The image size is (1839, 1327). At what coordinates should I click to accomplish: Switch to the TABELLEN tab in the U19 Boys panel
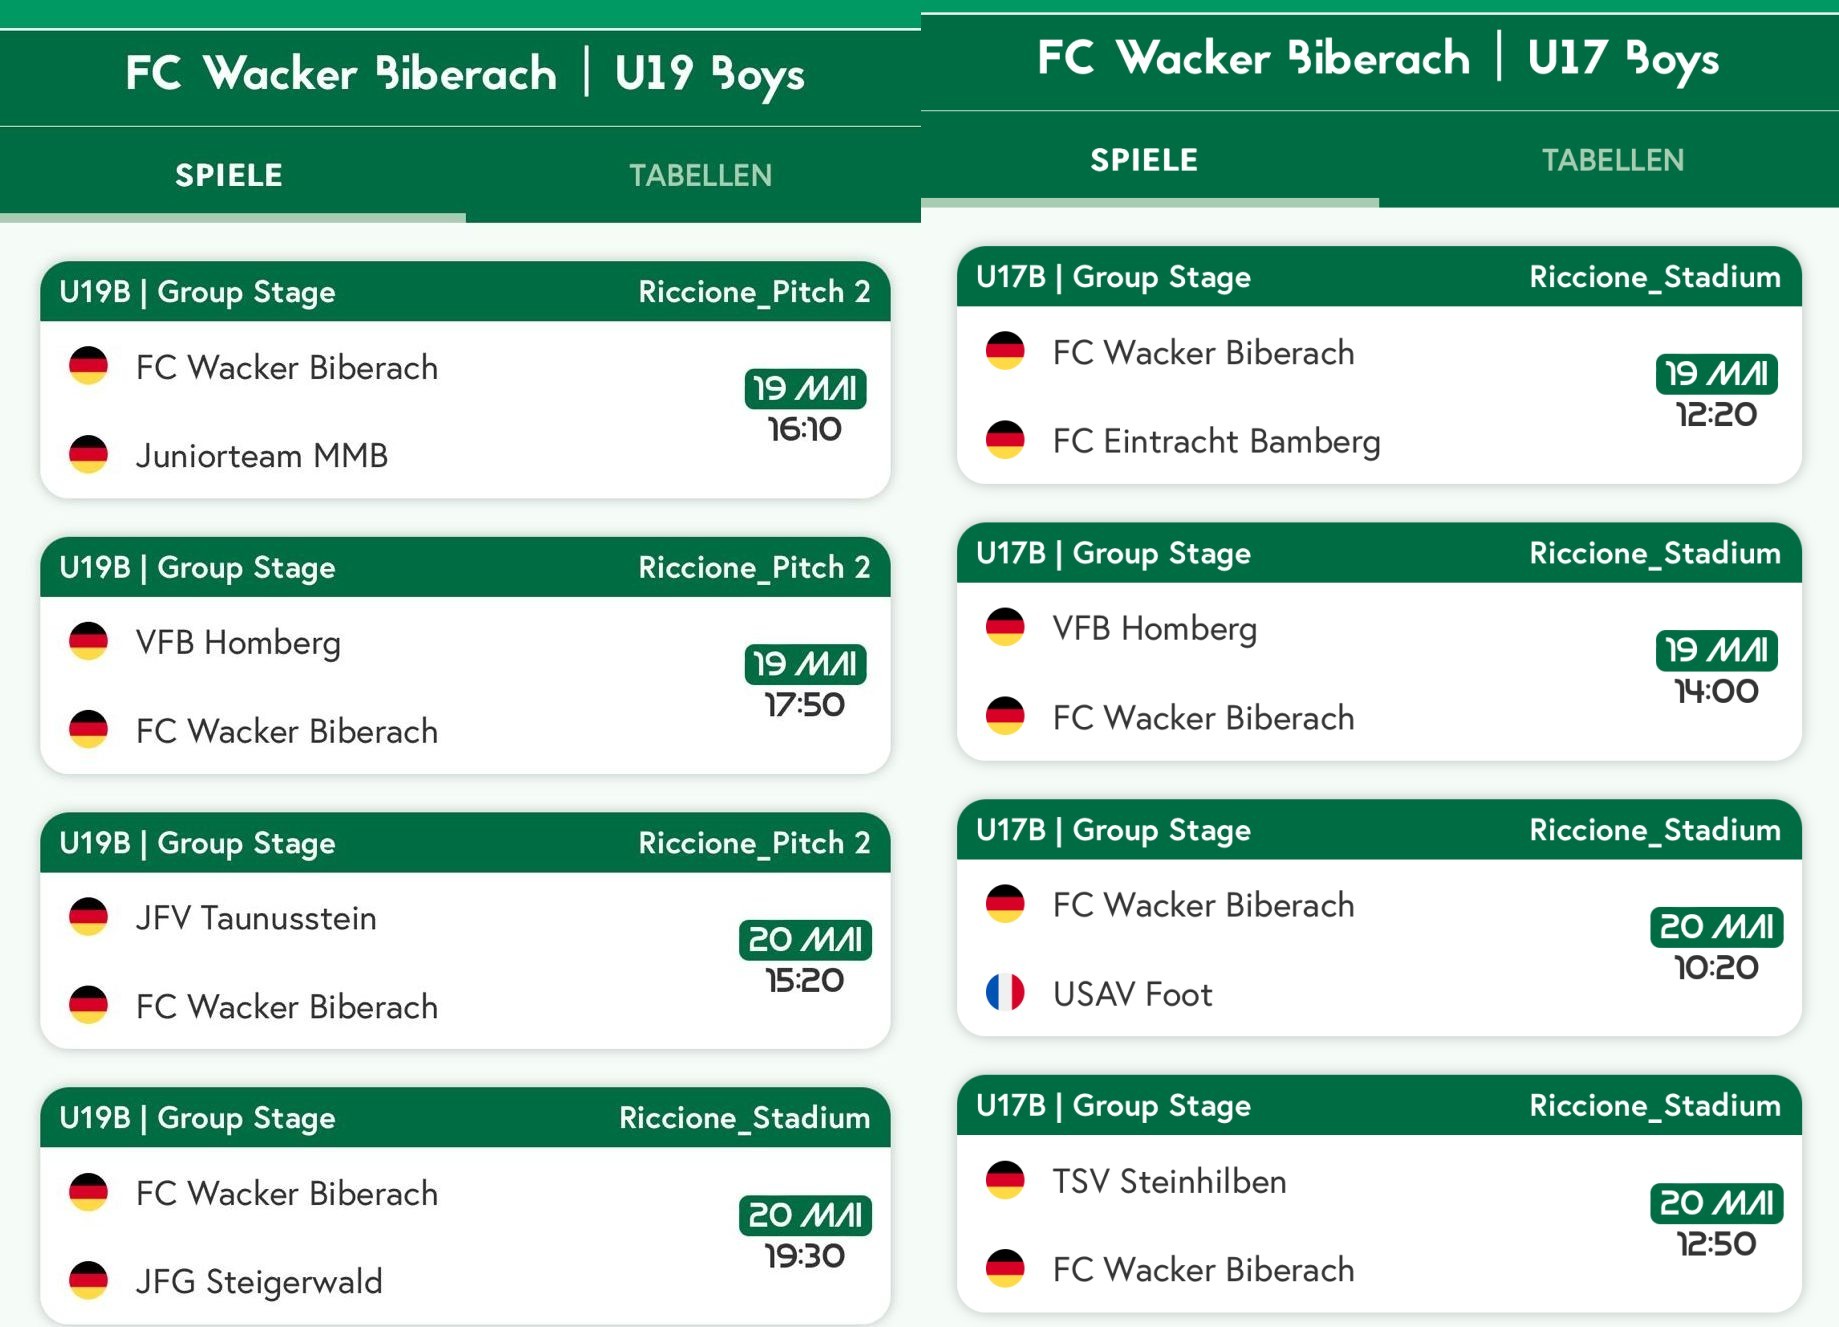pyautogui.click(x=700, y=175)
